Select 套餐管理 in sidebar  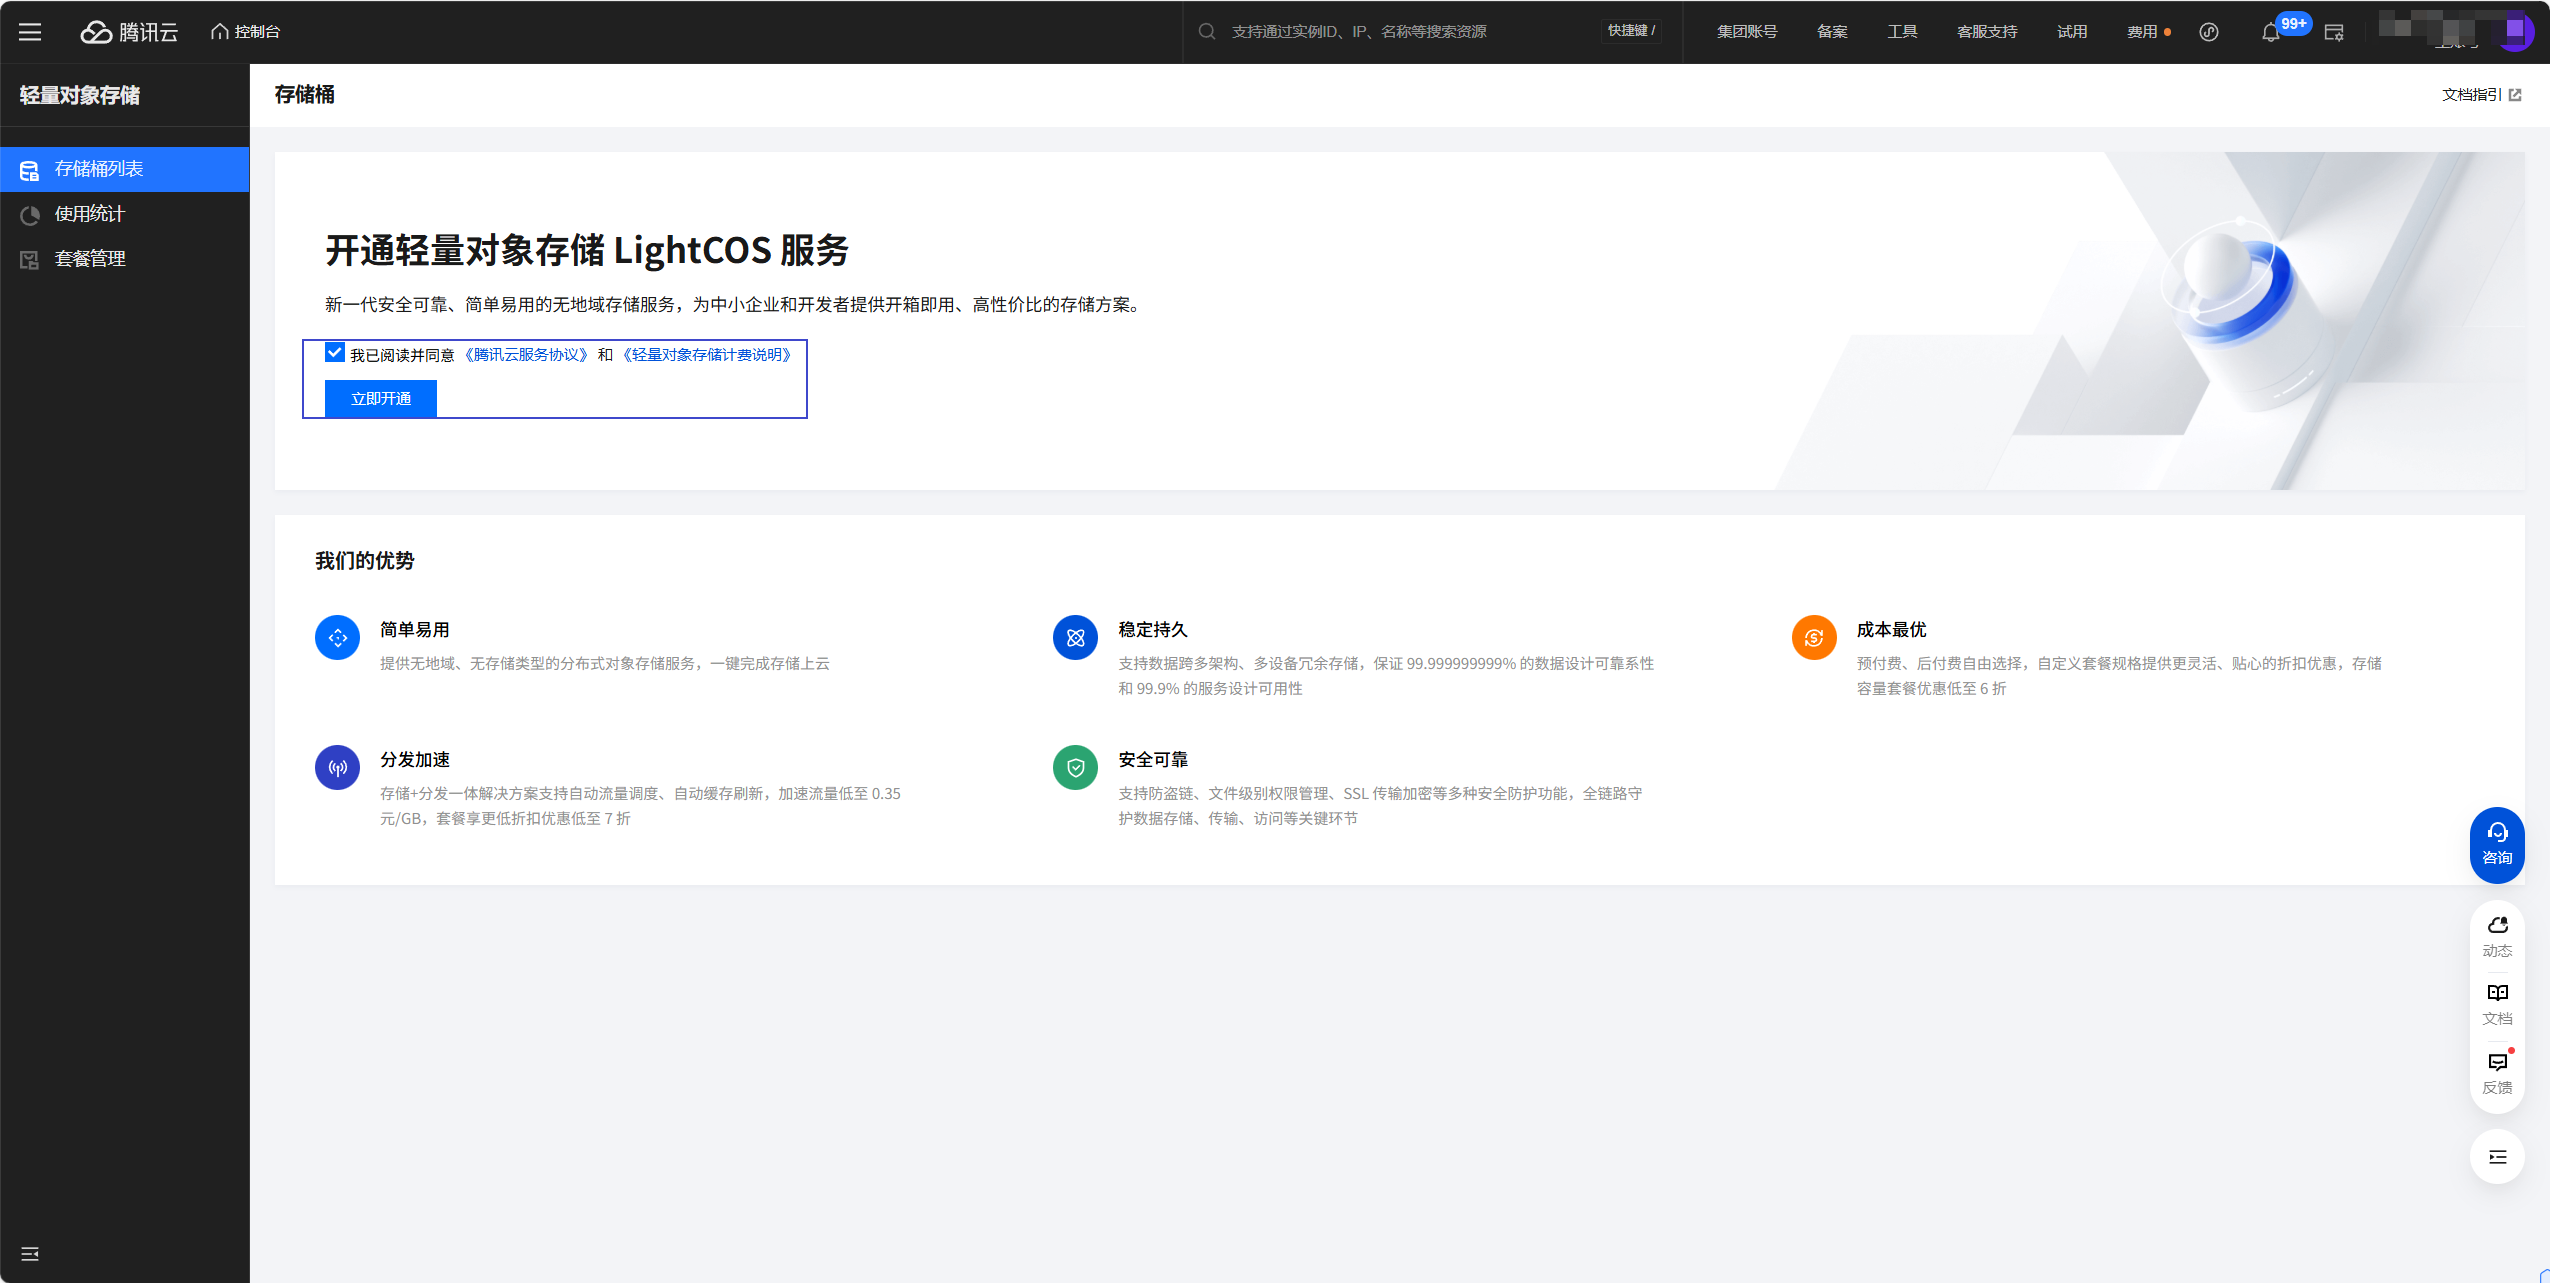pyautogui.click(x=125, y=259)
